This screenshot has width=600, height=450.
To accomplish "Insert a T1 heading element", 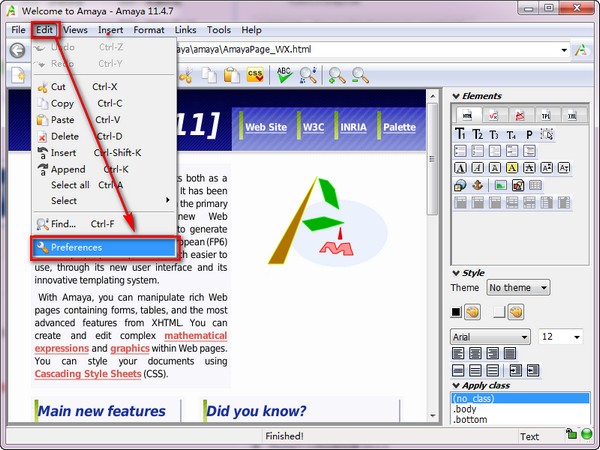I will click(x=460, y=134).
